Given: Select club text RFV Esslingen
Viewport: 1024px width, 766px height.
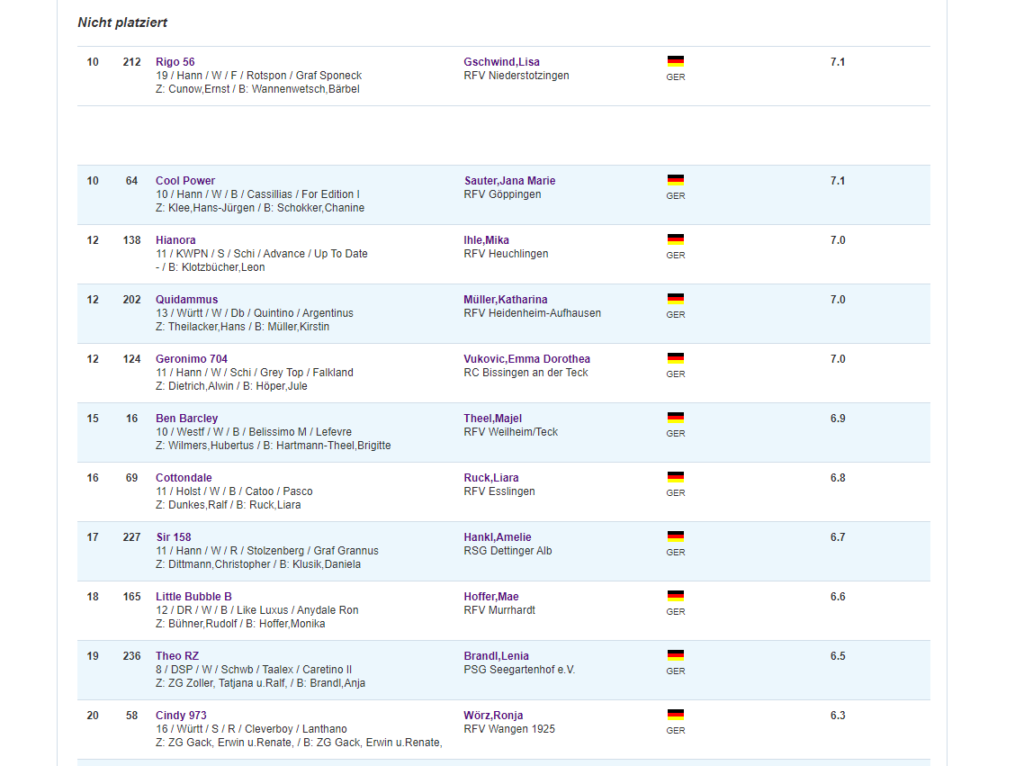Looking at the screenshot, I should [500, 492].
